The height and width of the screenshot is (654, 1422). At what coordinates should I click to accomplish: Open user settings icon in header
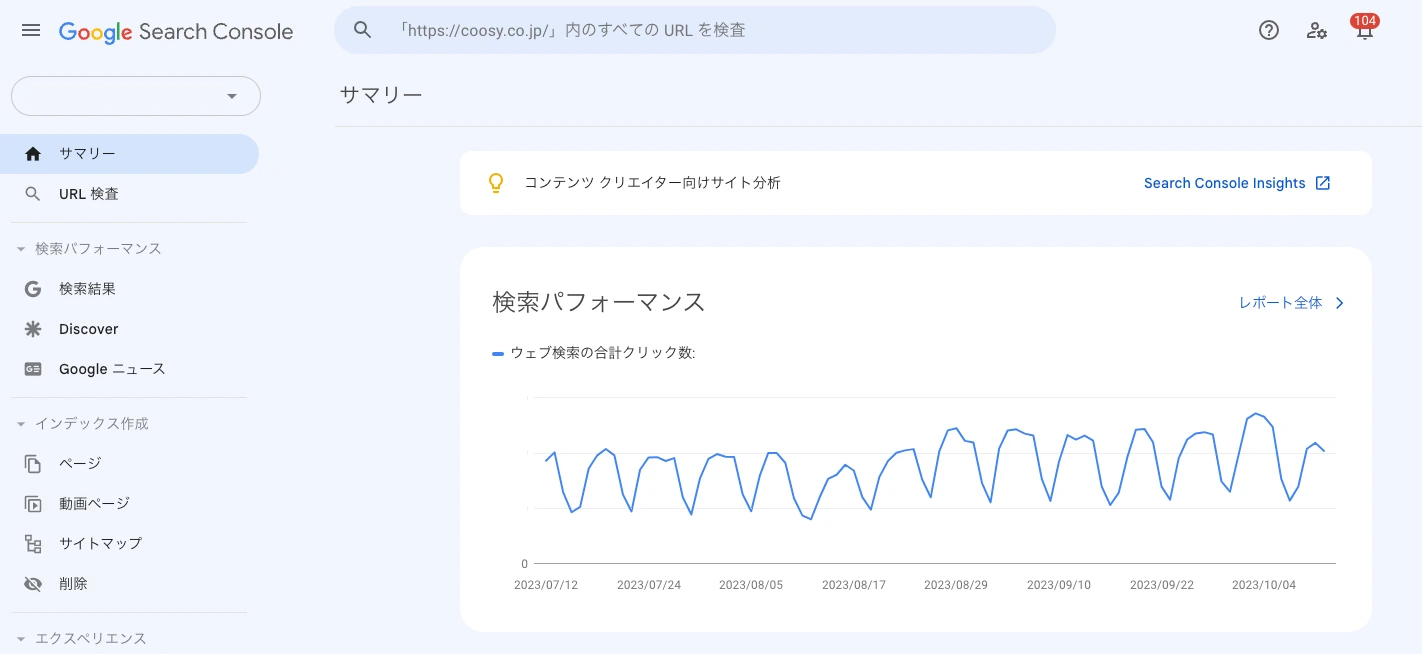(1317, 30)
